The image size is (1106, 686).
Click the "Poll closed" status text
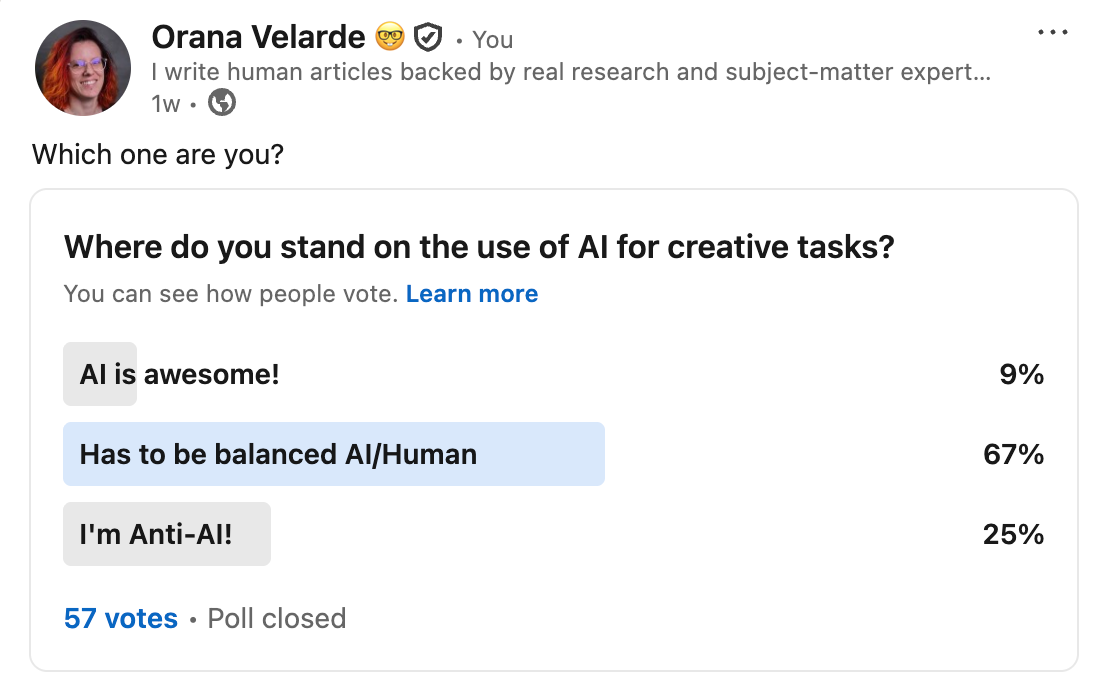coord(277,619)
